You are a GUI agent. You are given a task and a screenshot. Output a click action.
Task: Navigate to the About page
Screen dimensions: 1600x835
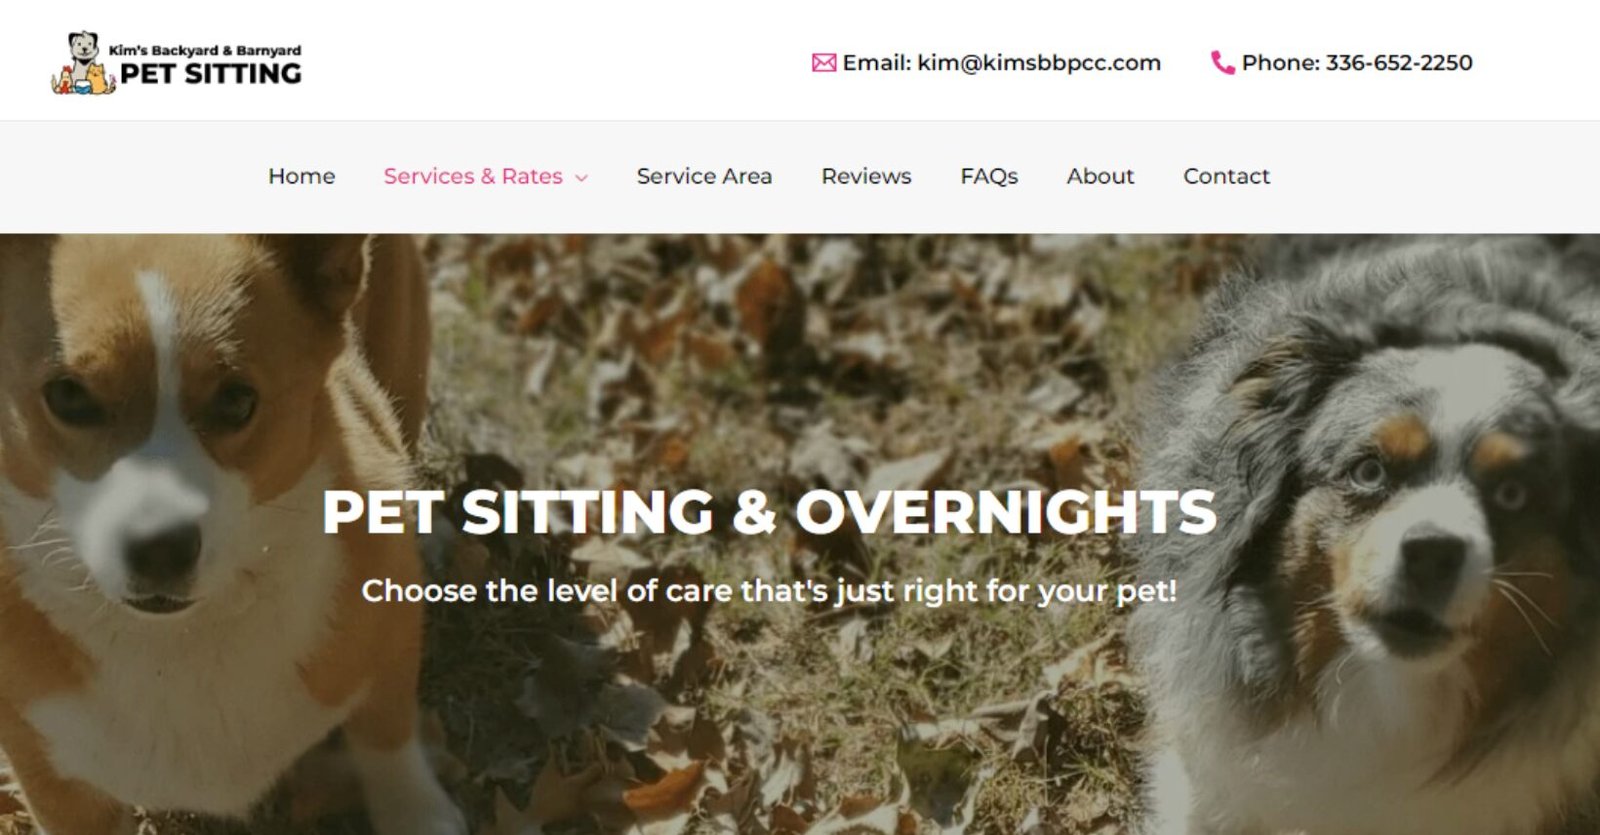coord(1100,176)
